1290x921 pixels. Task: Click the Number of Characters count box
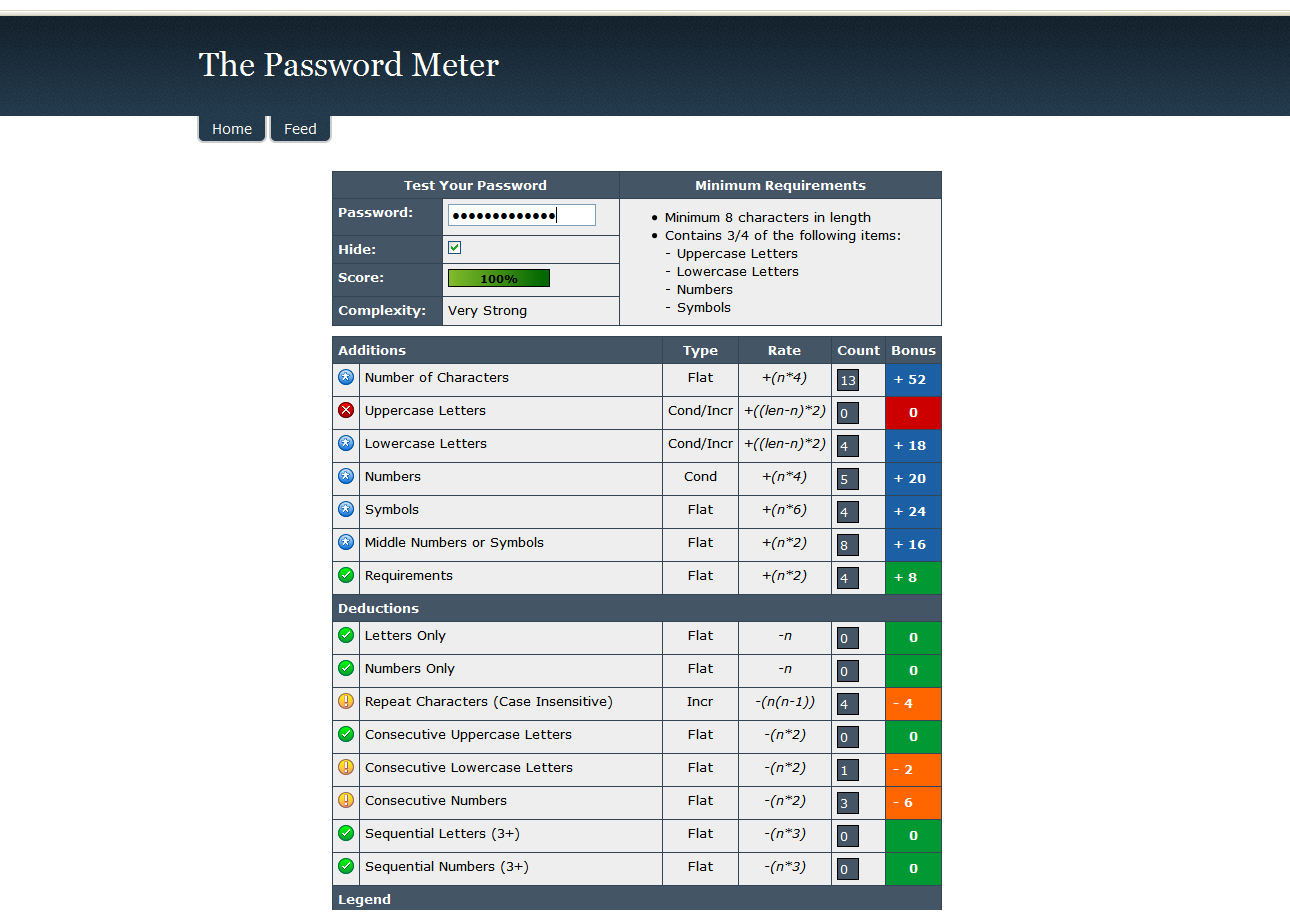click(848, 380)
